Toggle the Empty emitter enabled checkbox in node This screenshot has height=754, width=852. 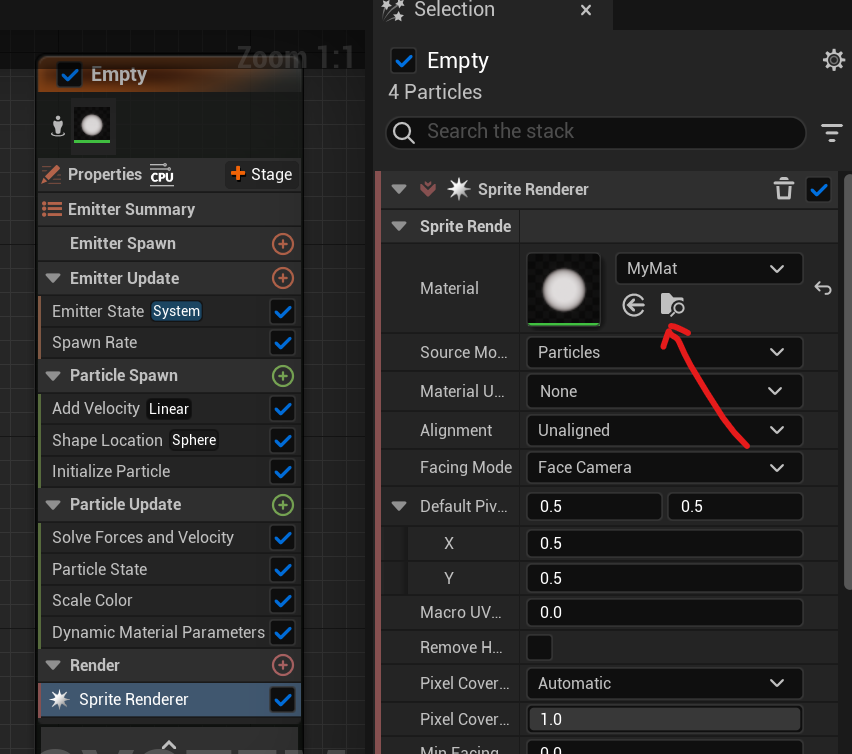coord(70,75)
